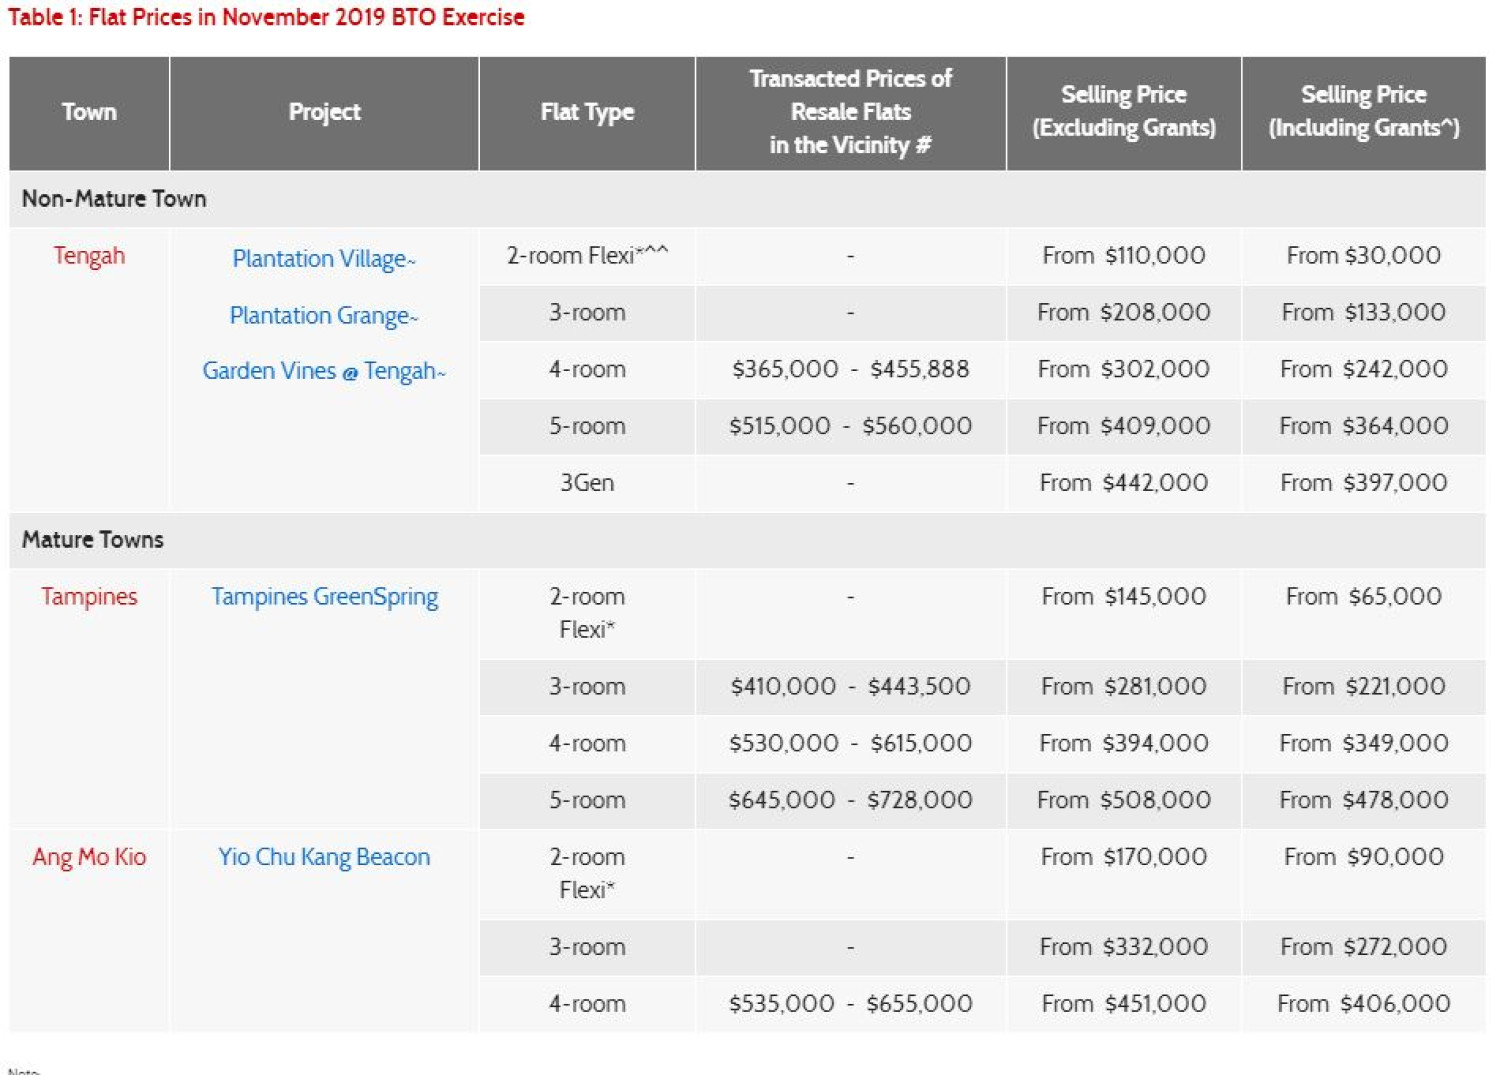This screenshot has height=1075, width=1500.
Task: Click the Transacted Prices column header
Action: coord(850,112)
